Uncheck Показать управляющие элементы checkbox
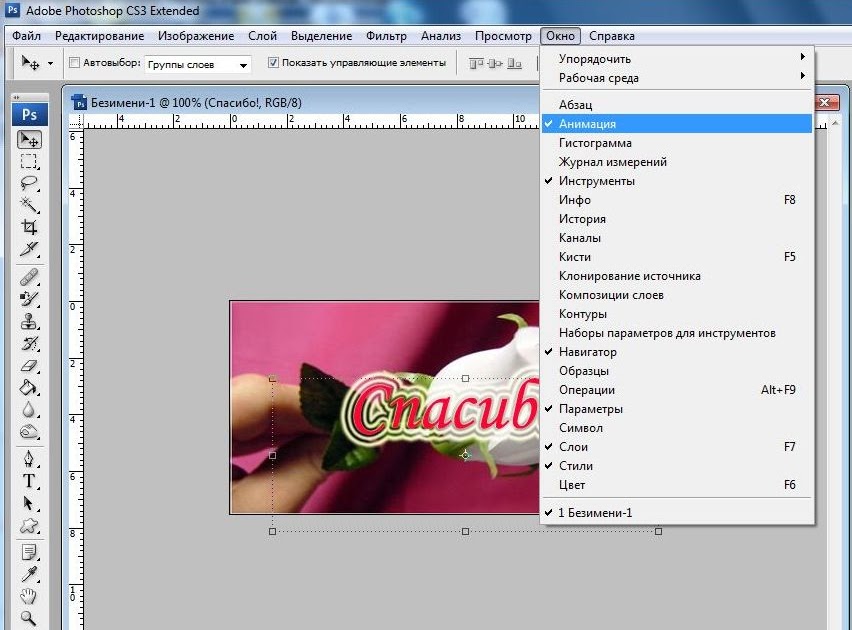Image resolution: width=852 pixels, height=630 pixels. point(273,63)
